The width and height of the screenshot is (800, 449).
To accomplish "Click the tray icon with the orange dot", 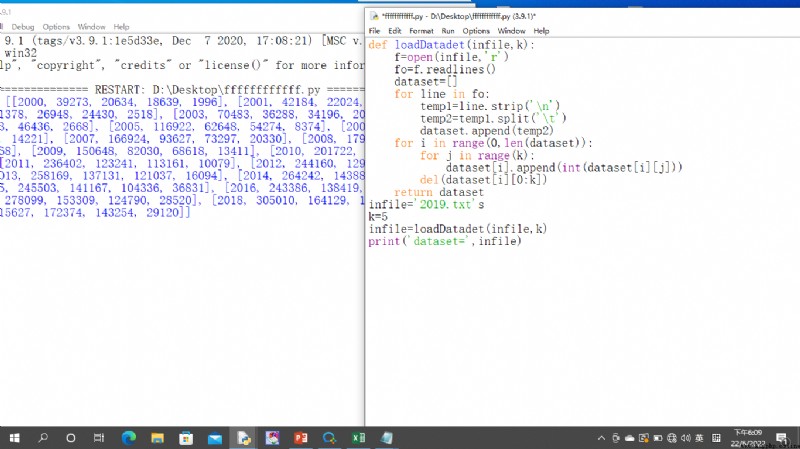I will coord(644,438).
